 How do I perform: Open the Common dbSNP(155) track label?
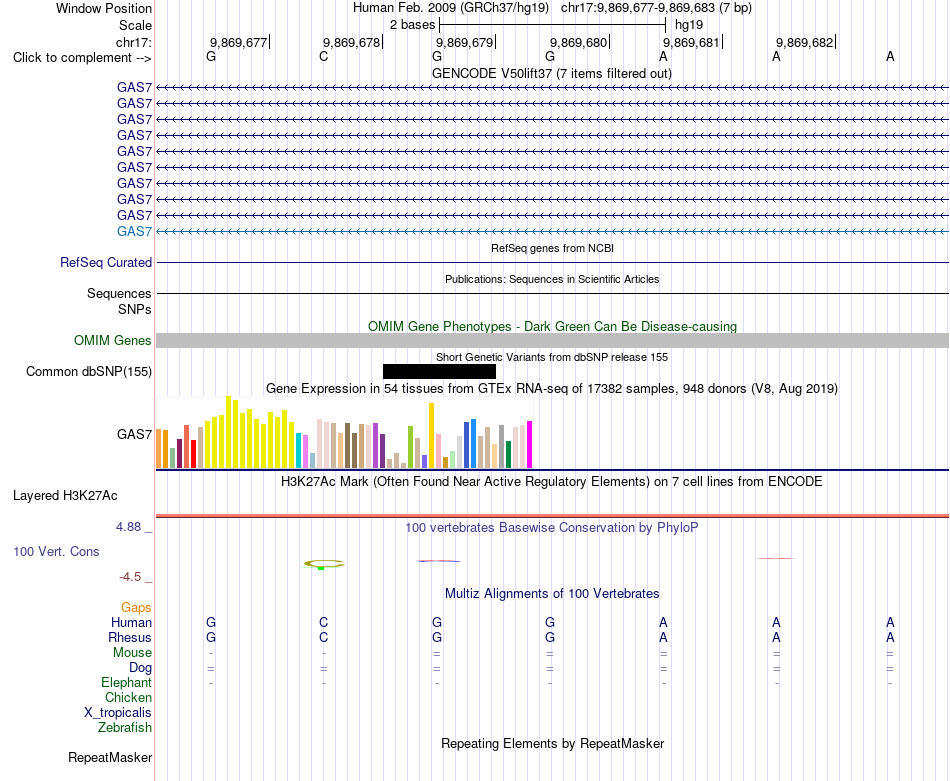coord(88,371)
